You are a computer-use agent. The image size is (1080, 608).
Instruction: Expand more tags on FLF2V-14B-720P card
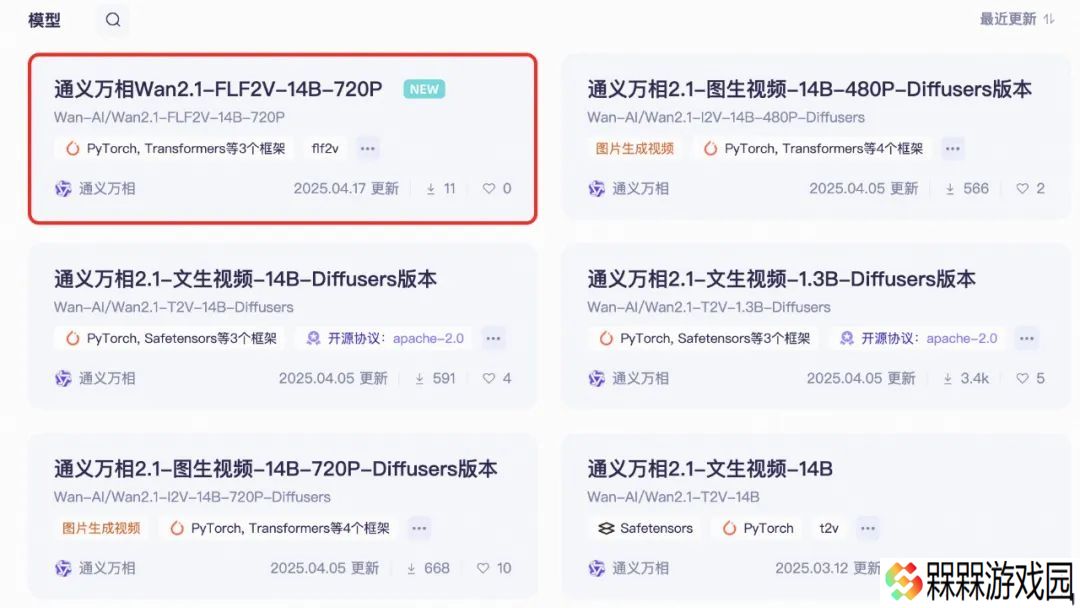tap(368, 148)
